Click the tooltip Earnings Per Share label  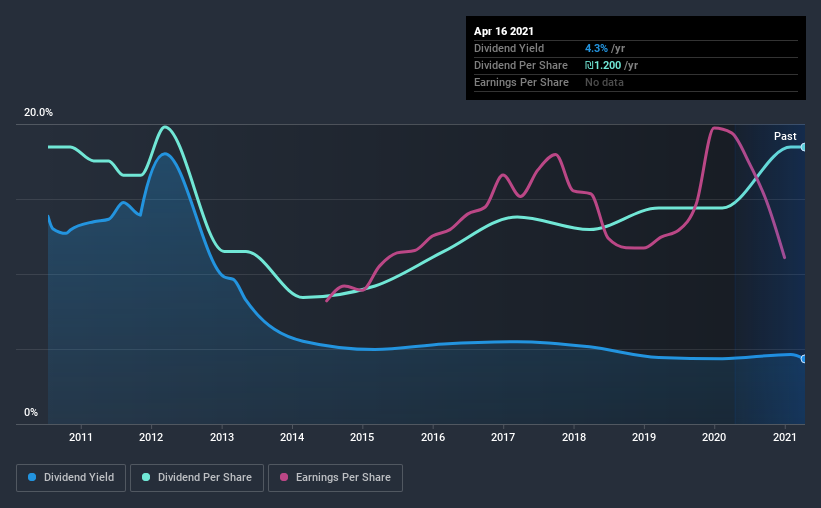coord(521,82)
